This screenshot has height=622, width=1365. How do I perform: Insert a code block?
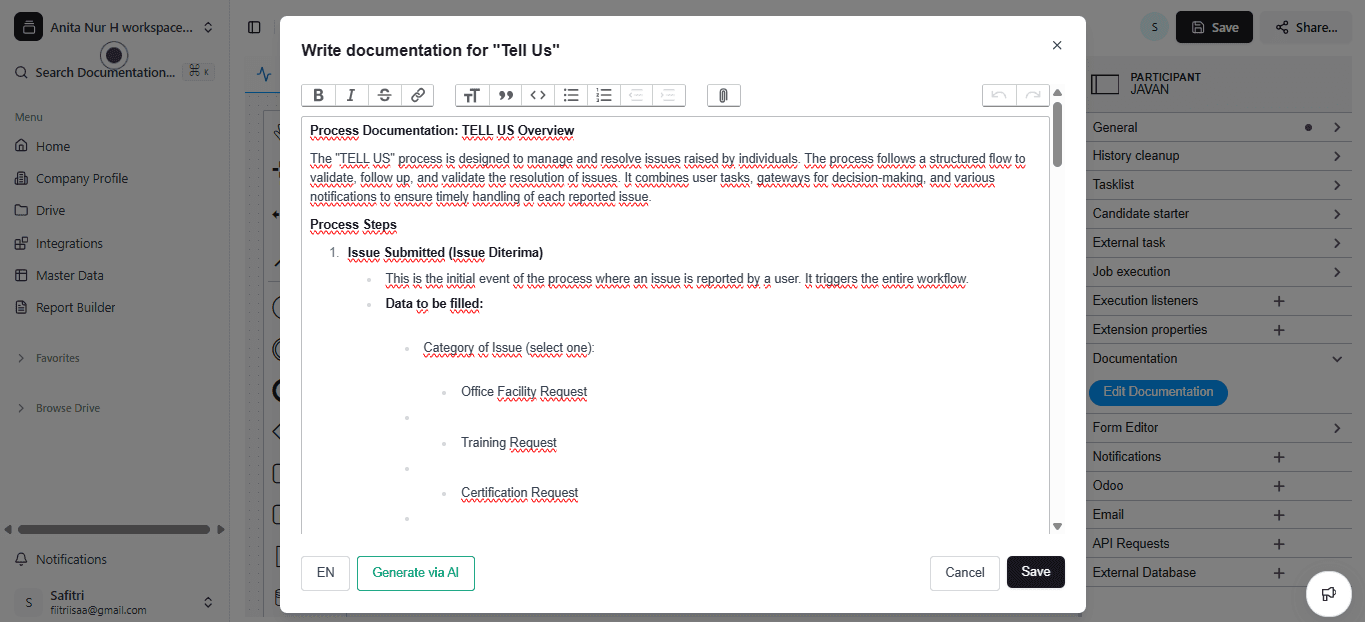click(x=537, y=94)
